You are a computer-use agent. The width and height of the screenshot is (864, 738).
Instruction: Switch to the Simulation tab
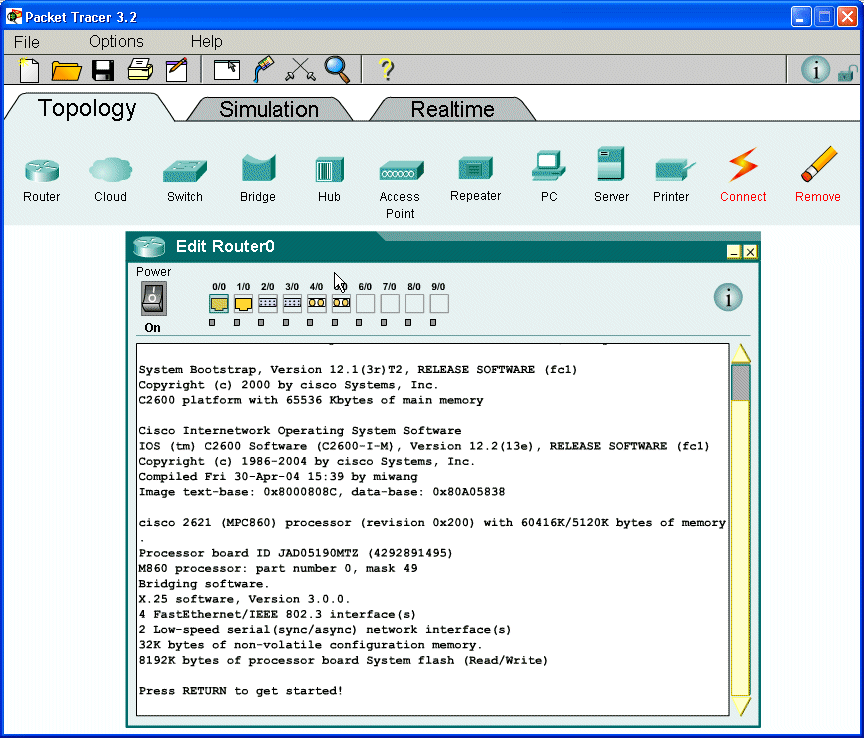(x=269, y=109)
